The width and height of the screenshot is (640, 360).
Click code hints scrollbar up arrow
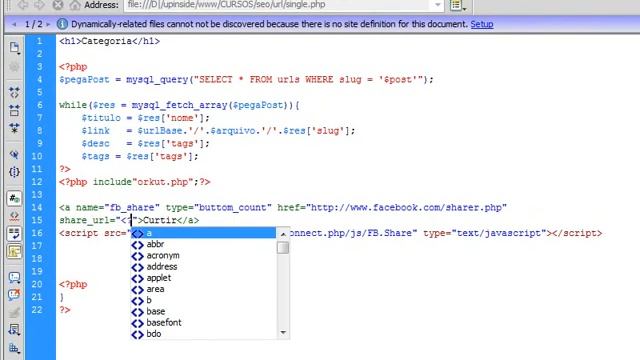(283, 234)
